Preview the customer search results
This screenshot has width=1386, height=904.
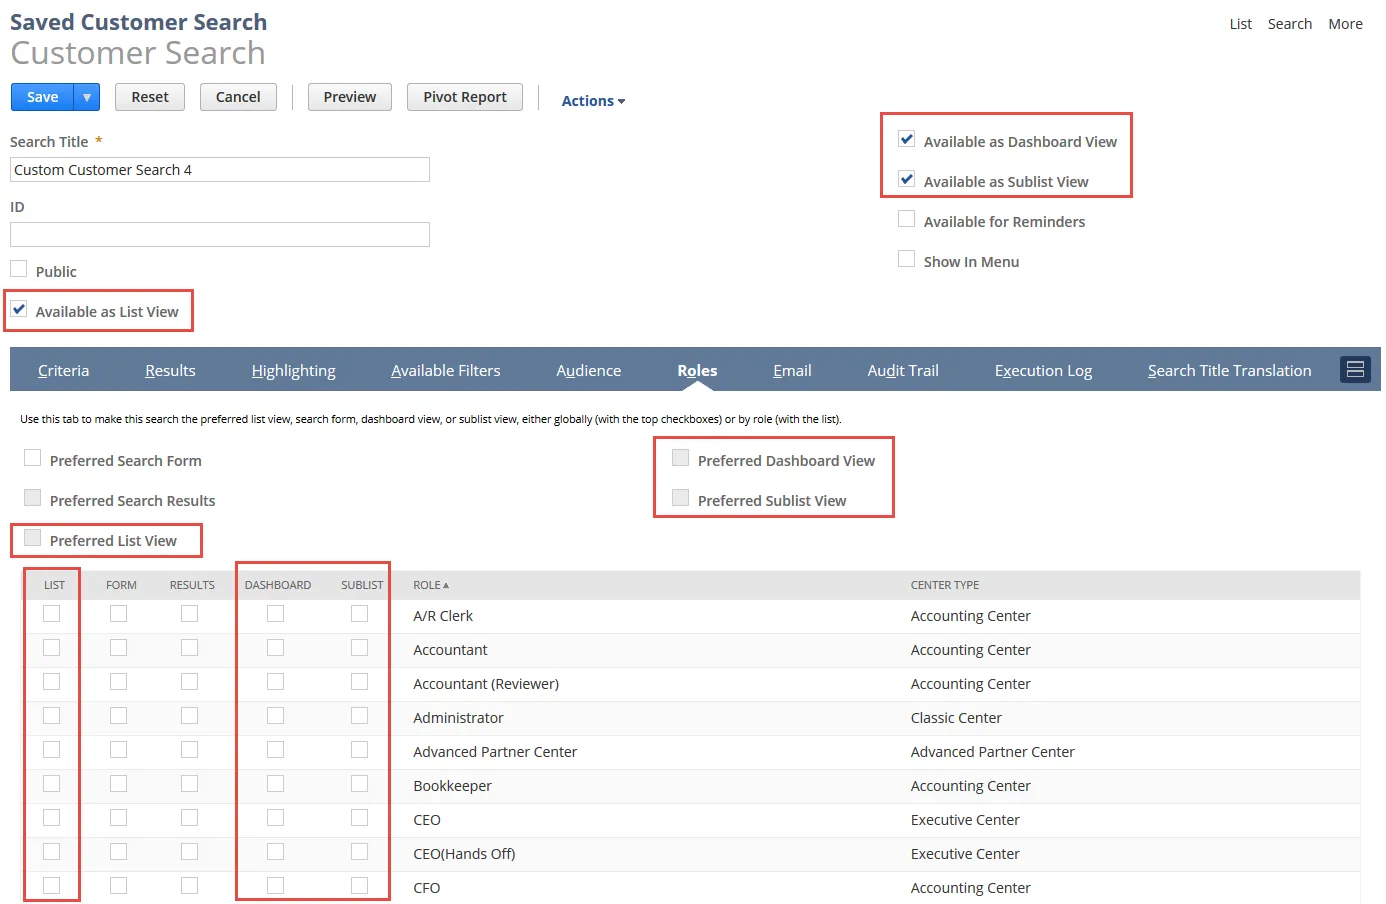(x=349, y=96)
